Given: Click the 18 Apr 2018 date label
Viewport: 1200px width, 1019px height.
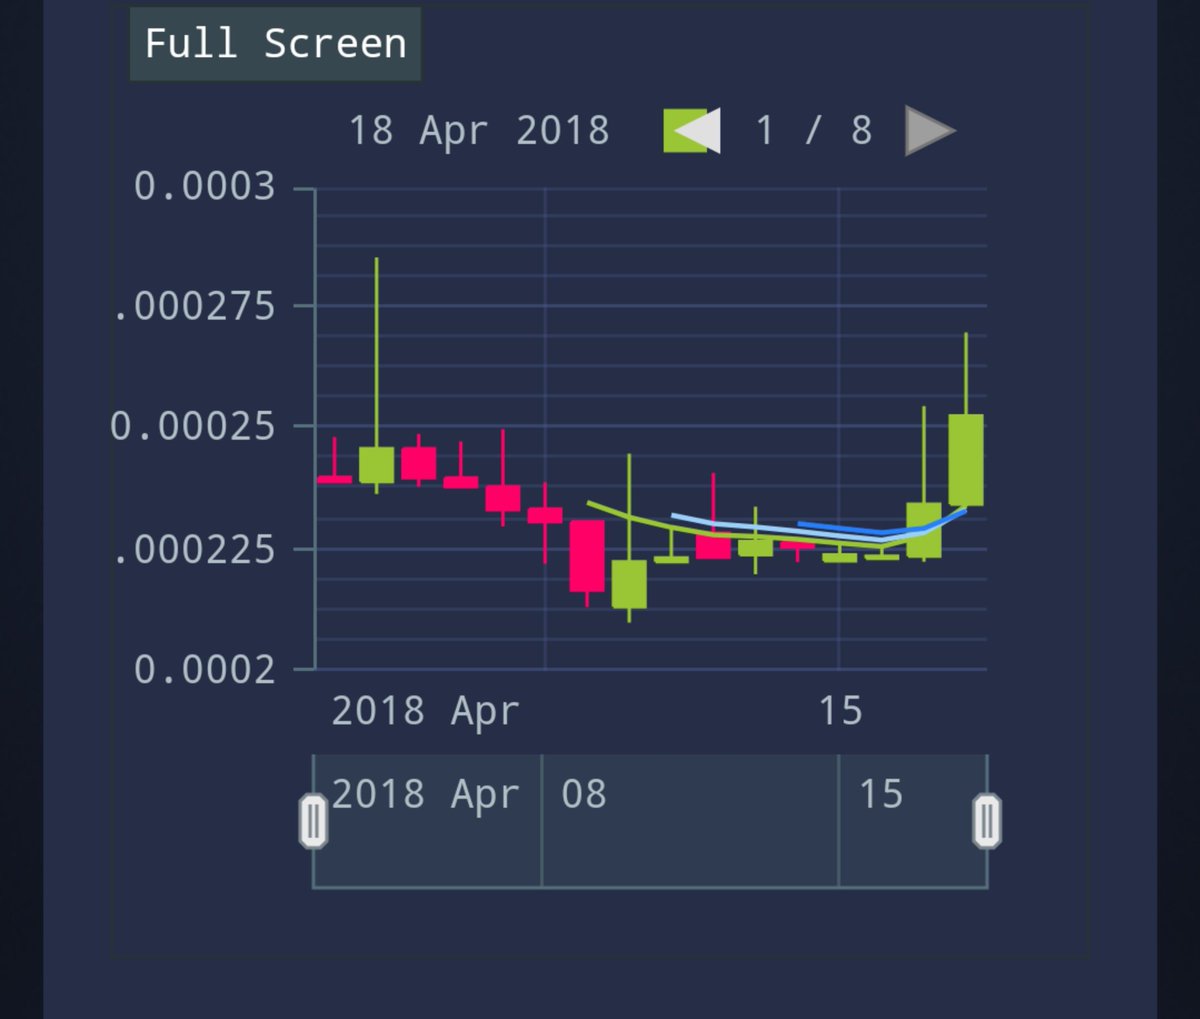Looking at the screenshot, I should point(483,130).
